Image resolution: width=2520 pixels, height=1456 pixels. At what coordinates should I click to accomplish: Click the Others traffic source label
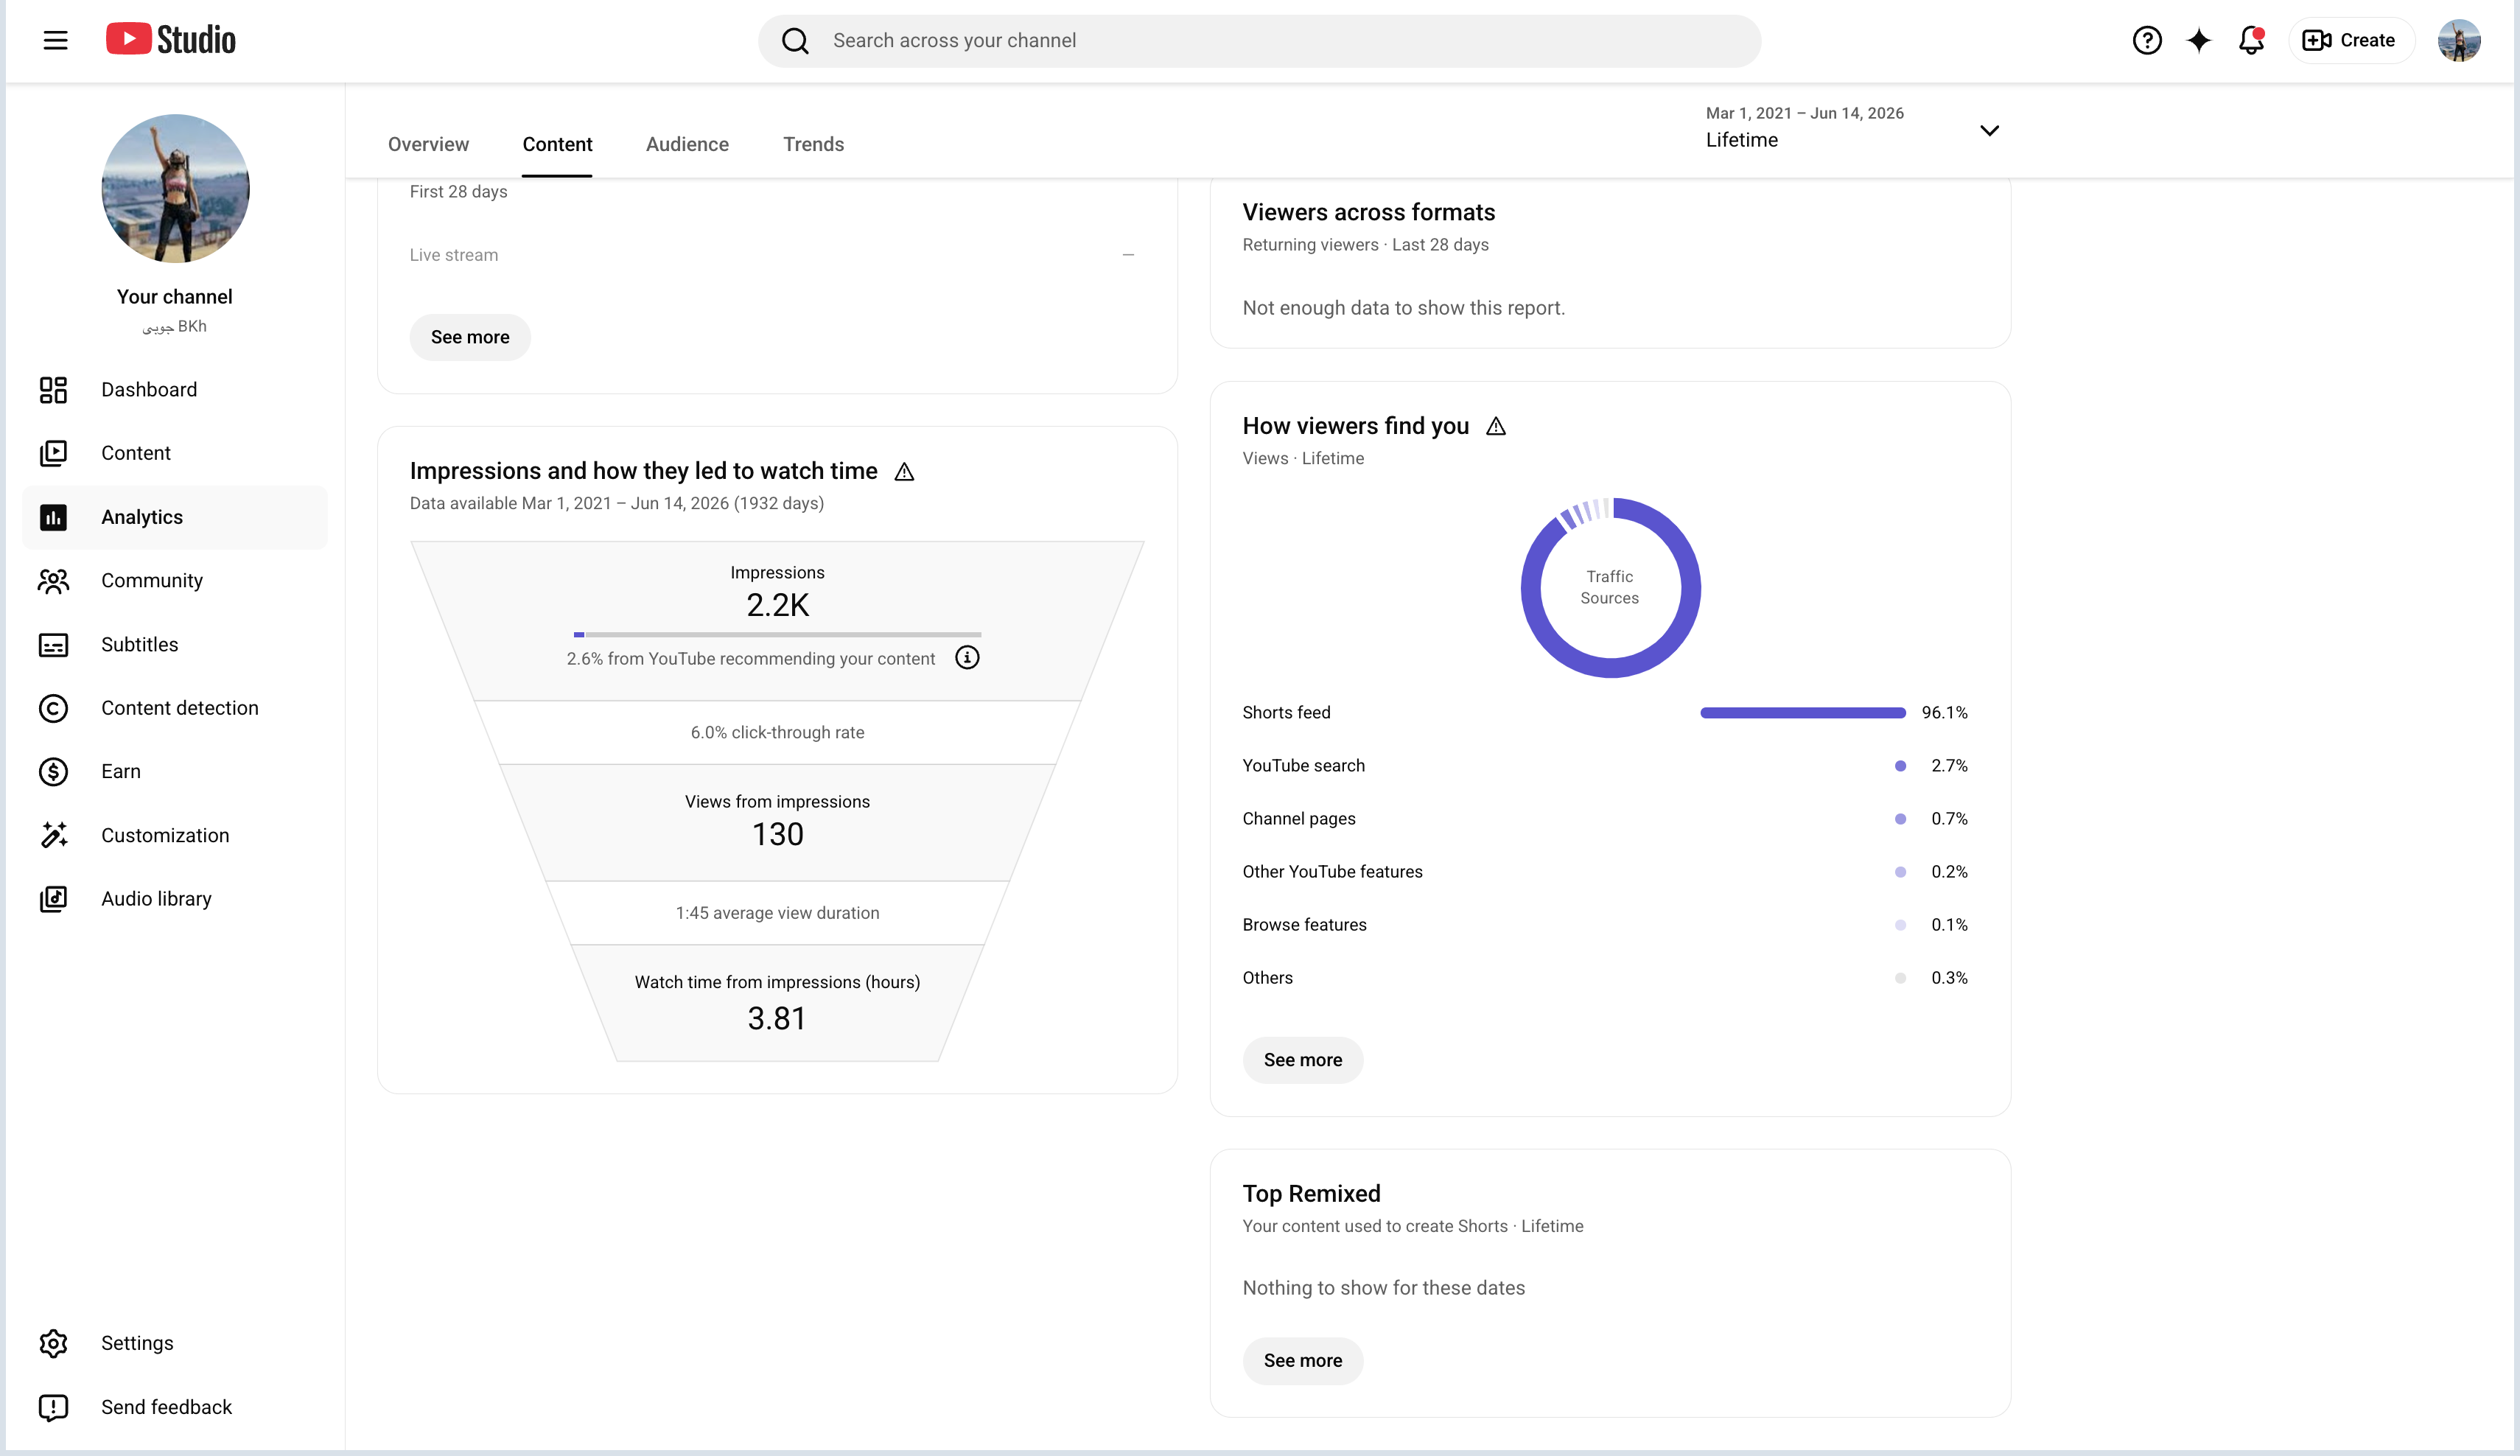pyautogui.click(x=1267, y=978)
